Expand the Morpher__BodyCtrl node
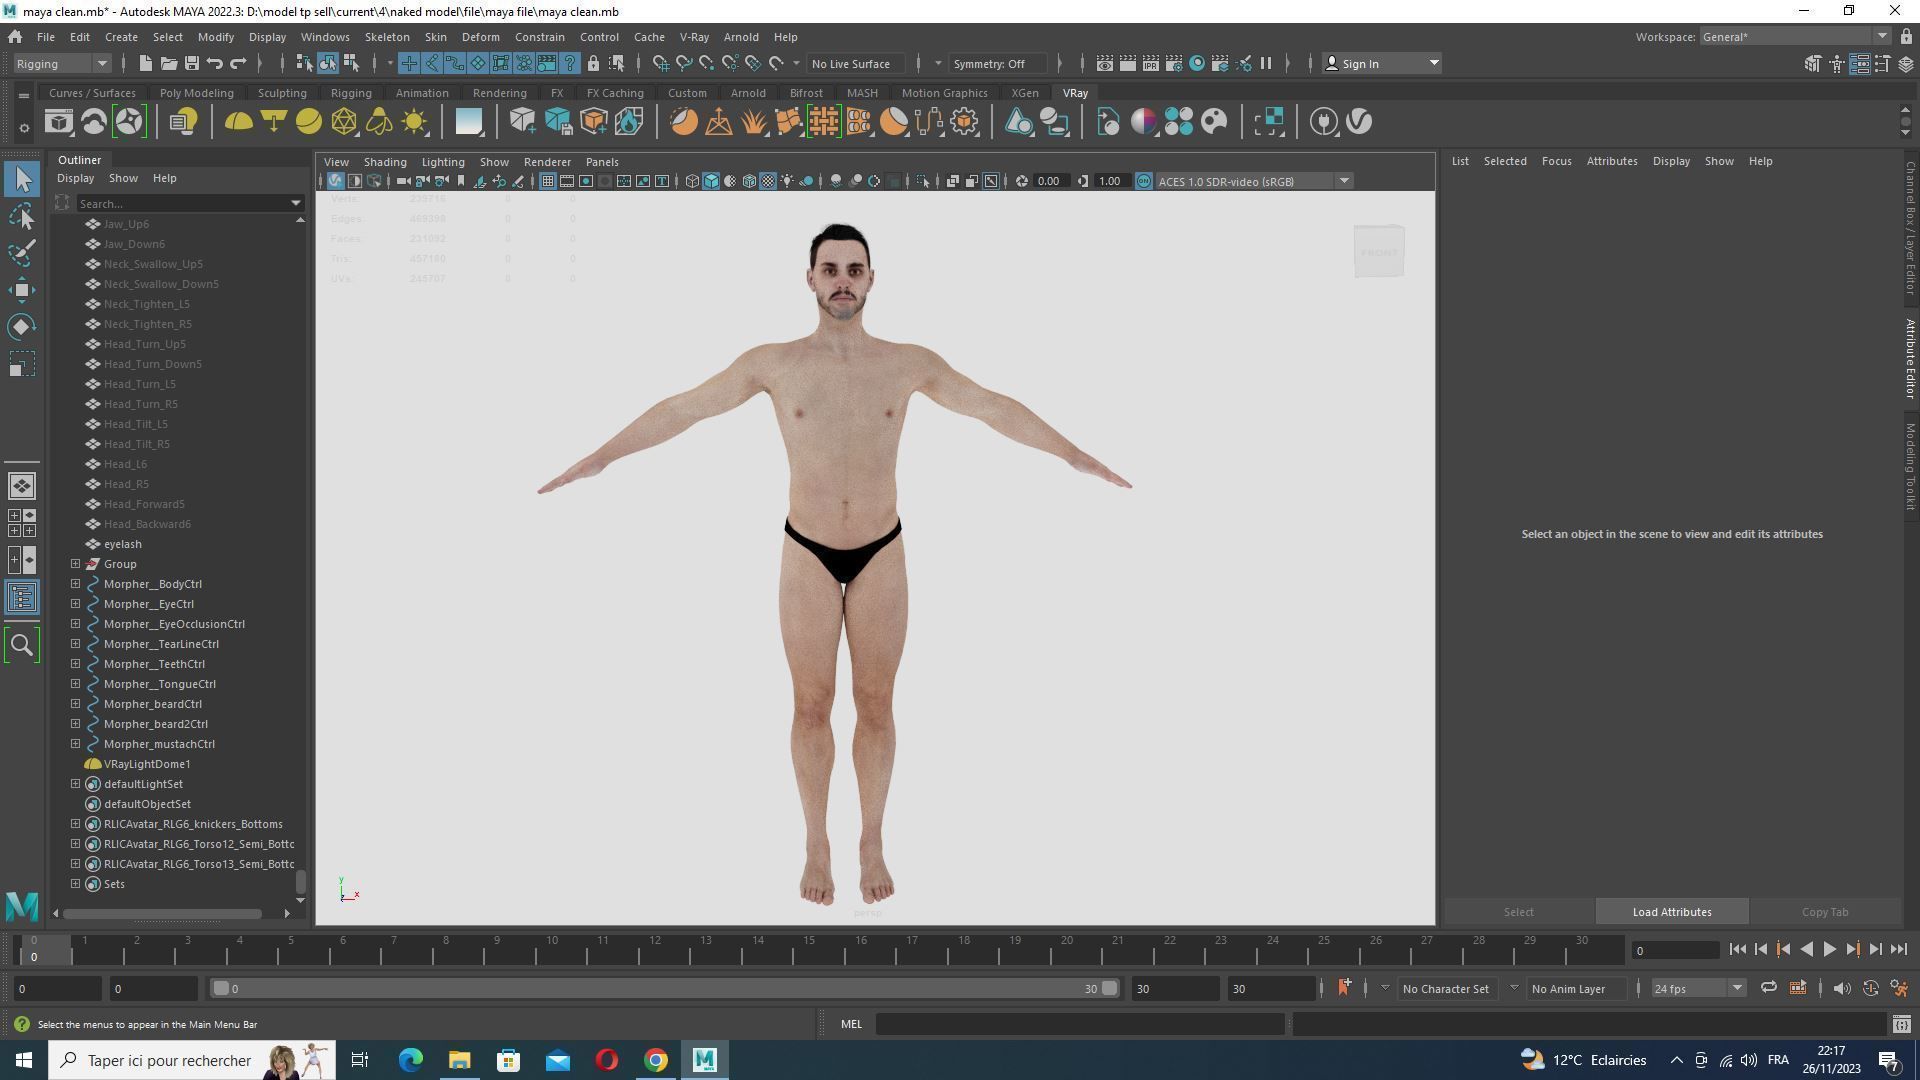Viewport: 1920px width, 1080px height. [x=75, y=584]
